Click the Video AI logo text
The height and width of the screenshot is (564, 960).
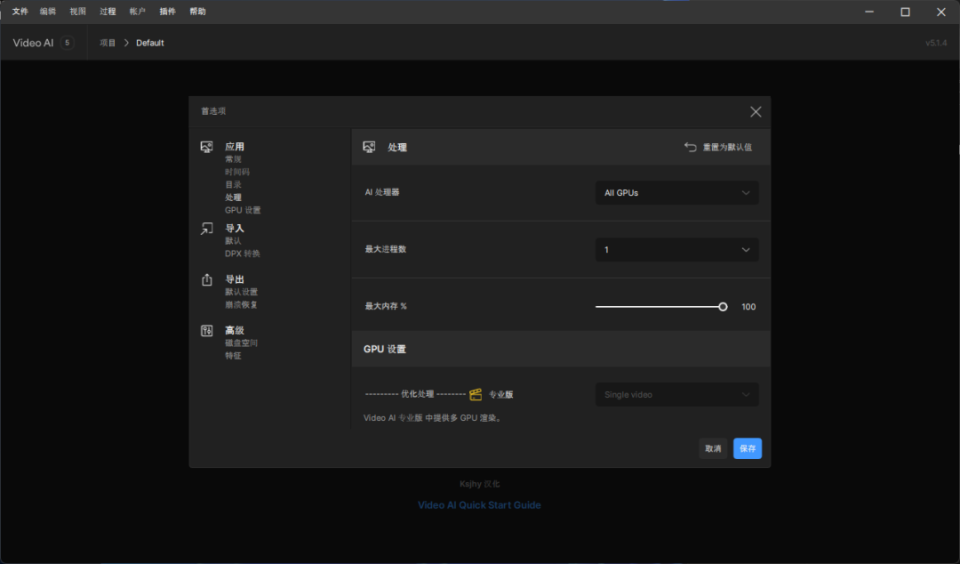tap(33, 43)
